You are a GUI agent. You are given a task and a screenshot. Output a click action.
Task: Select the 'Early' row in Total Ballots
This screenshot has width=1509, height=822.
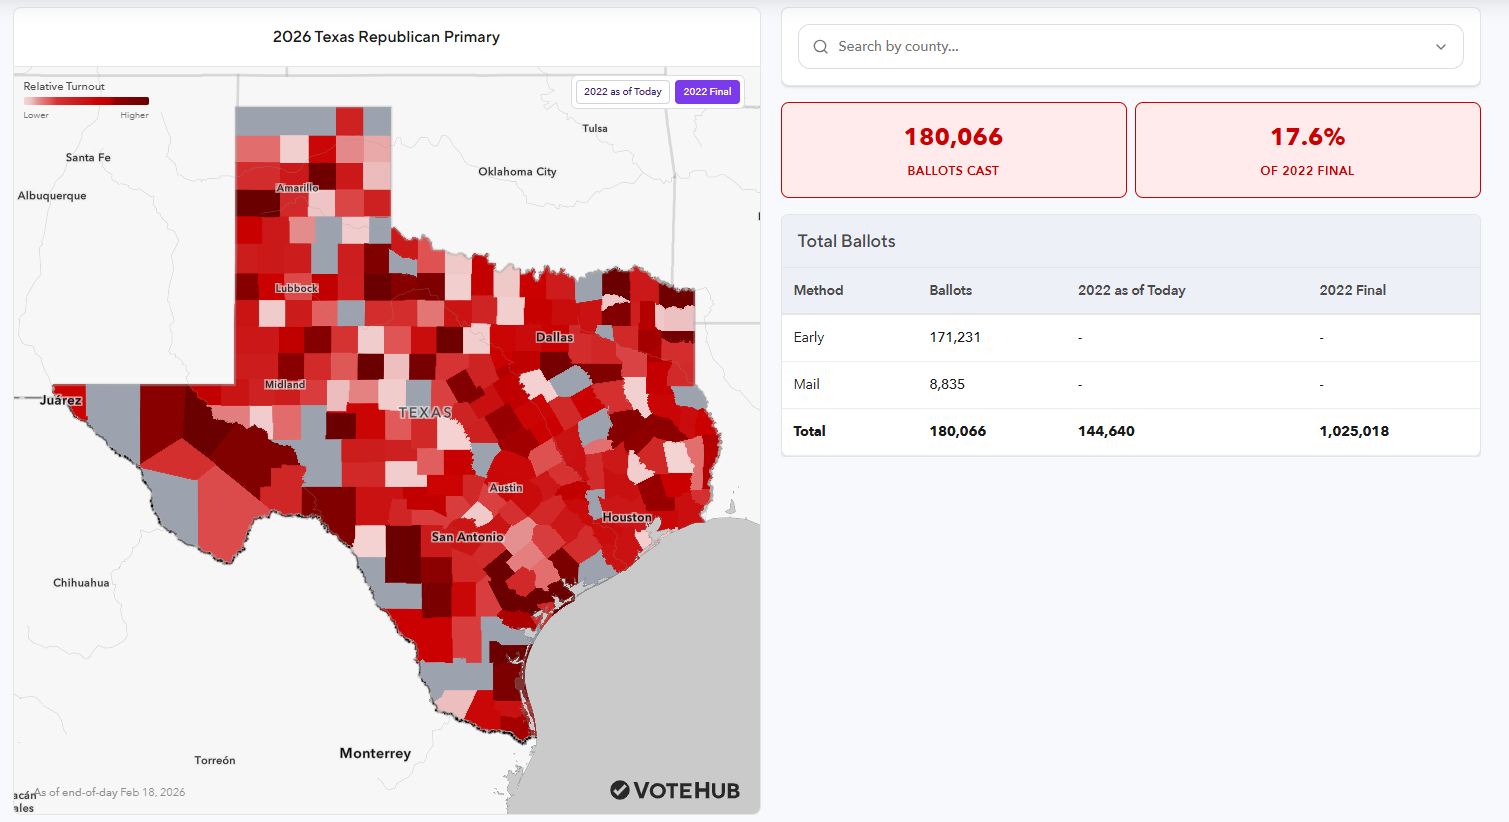[1130, 338]
